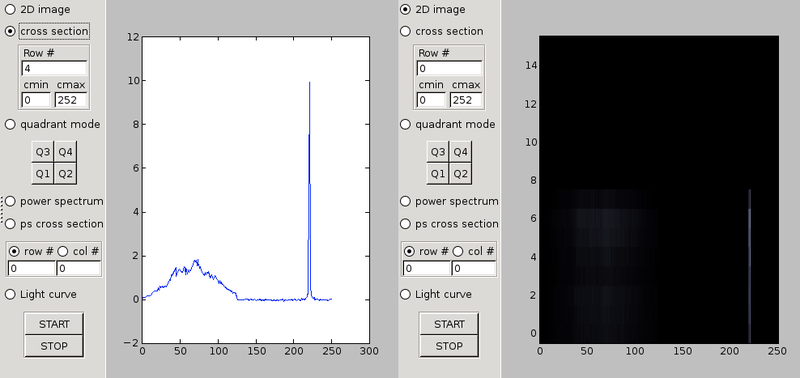The image size is (800, 378).
Task: Select ps cross section radio in right panel
Action: 405,223
